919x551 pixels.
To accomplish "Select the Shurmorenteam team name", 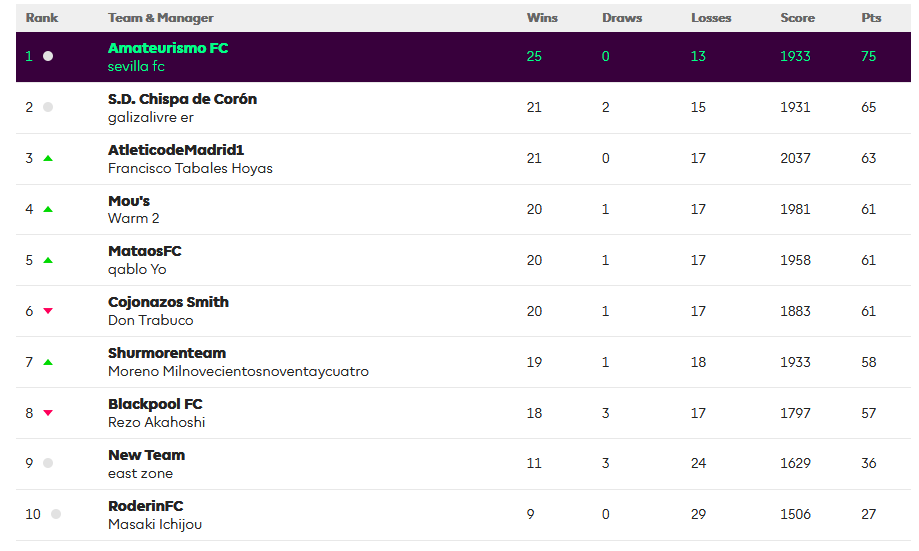I will point(167,353).
